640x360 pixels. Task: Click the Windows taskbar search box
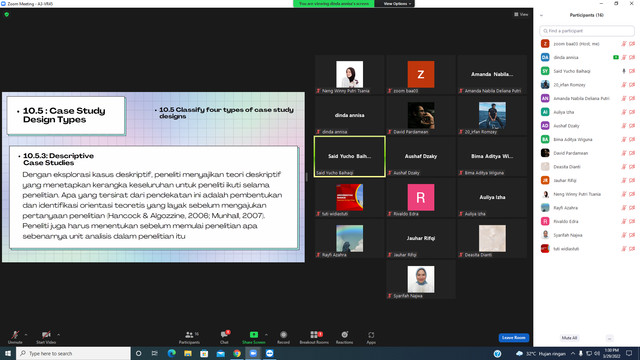[73, 353]
